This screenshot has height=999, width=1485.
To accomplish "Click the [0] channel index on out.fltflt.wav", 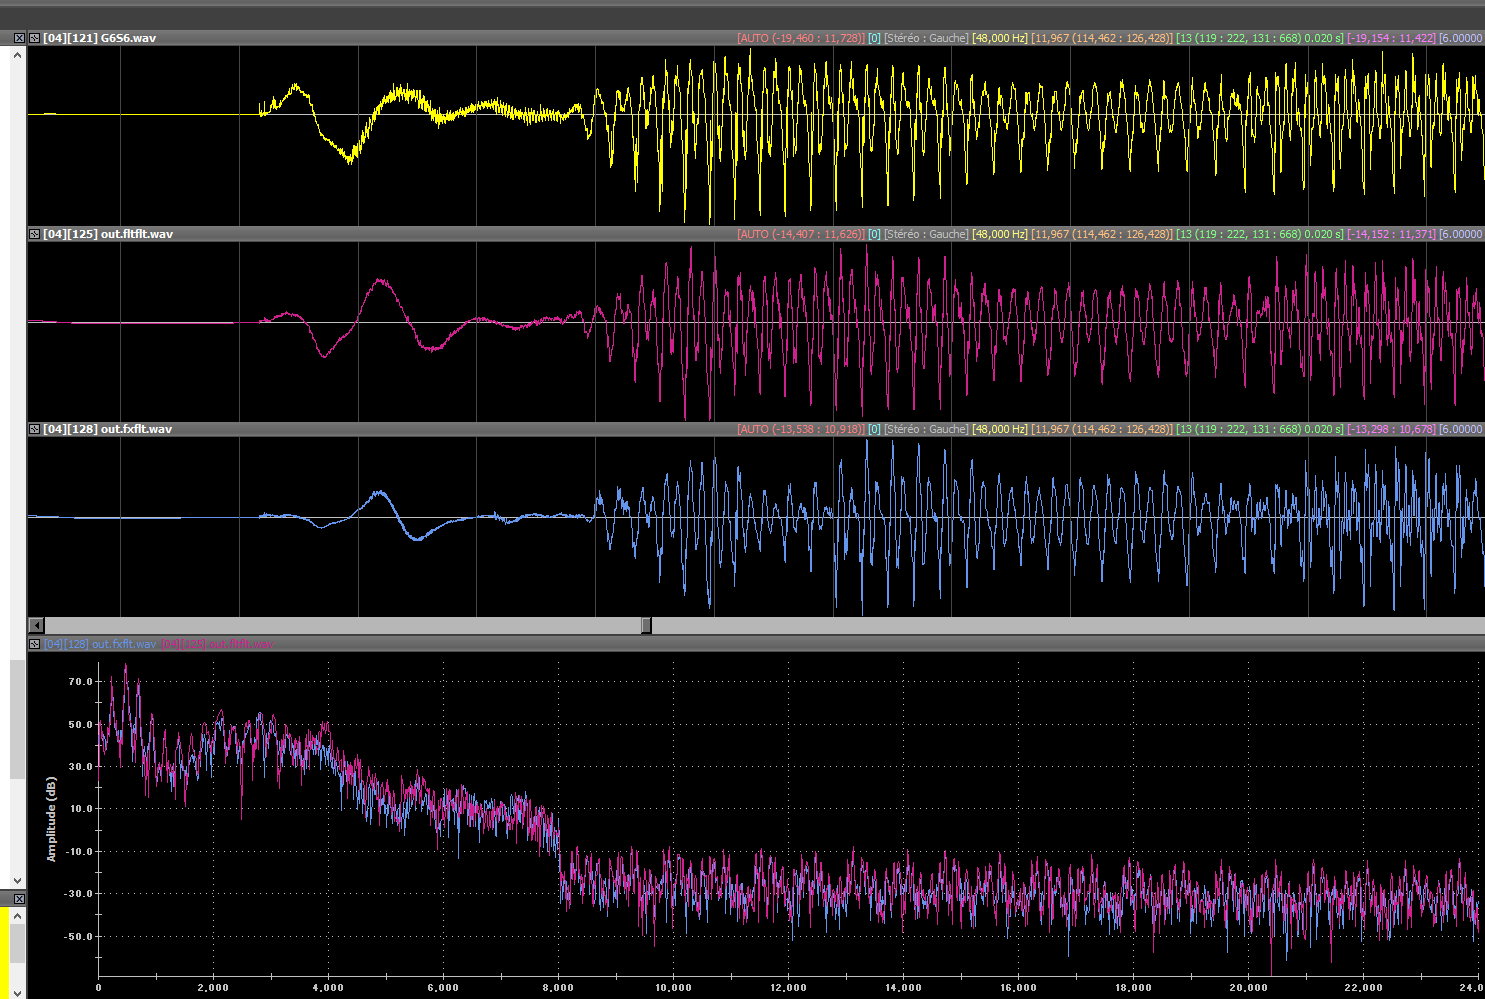I will tap(874, 234).
